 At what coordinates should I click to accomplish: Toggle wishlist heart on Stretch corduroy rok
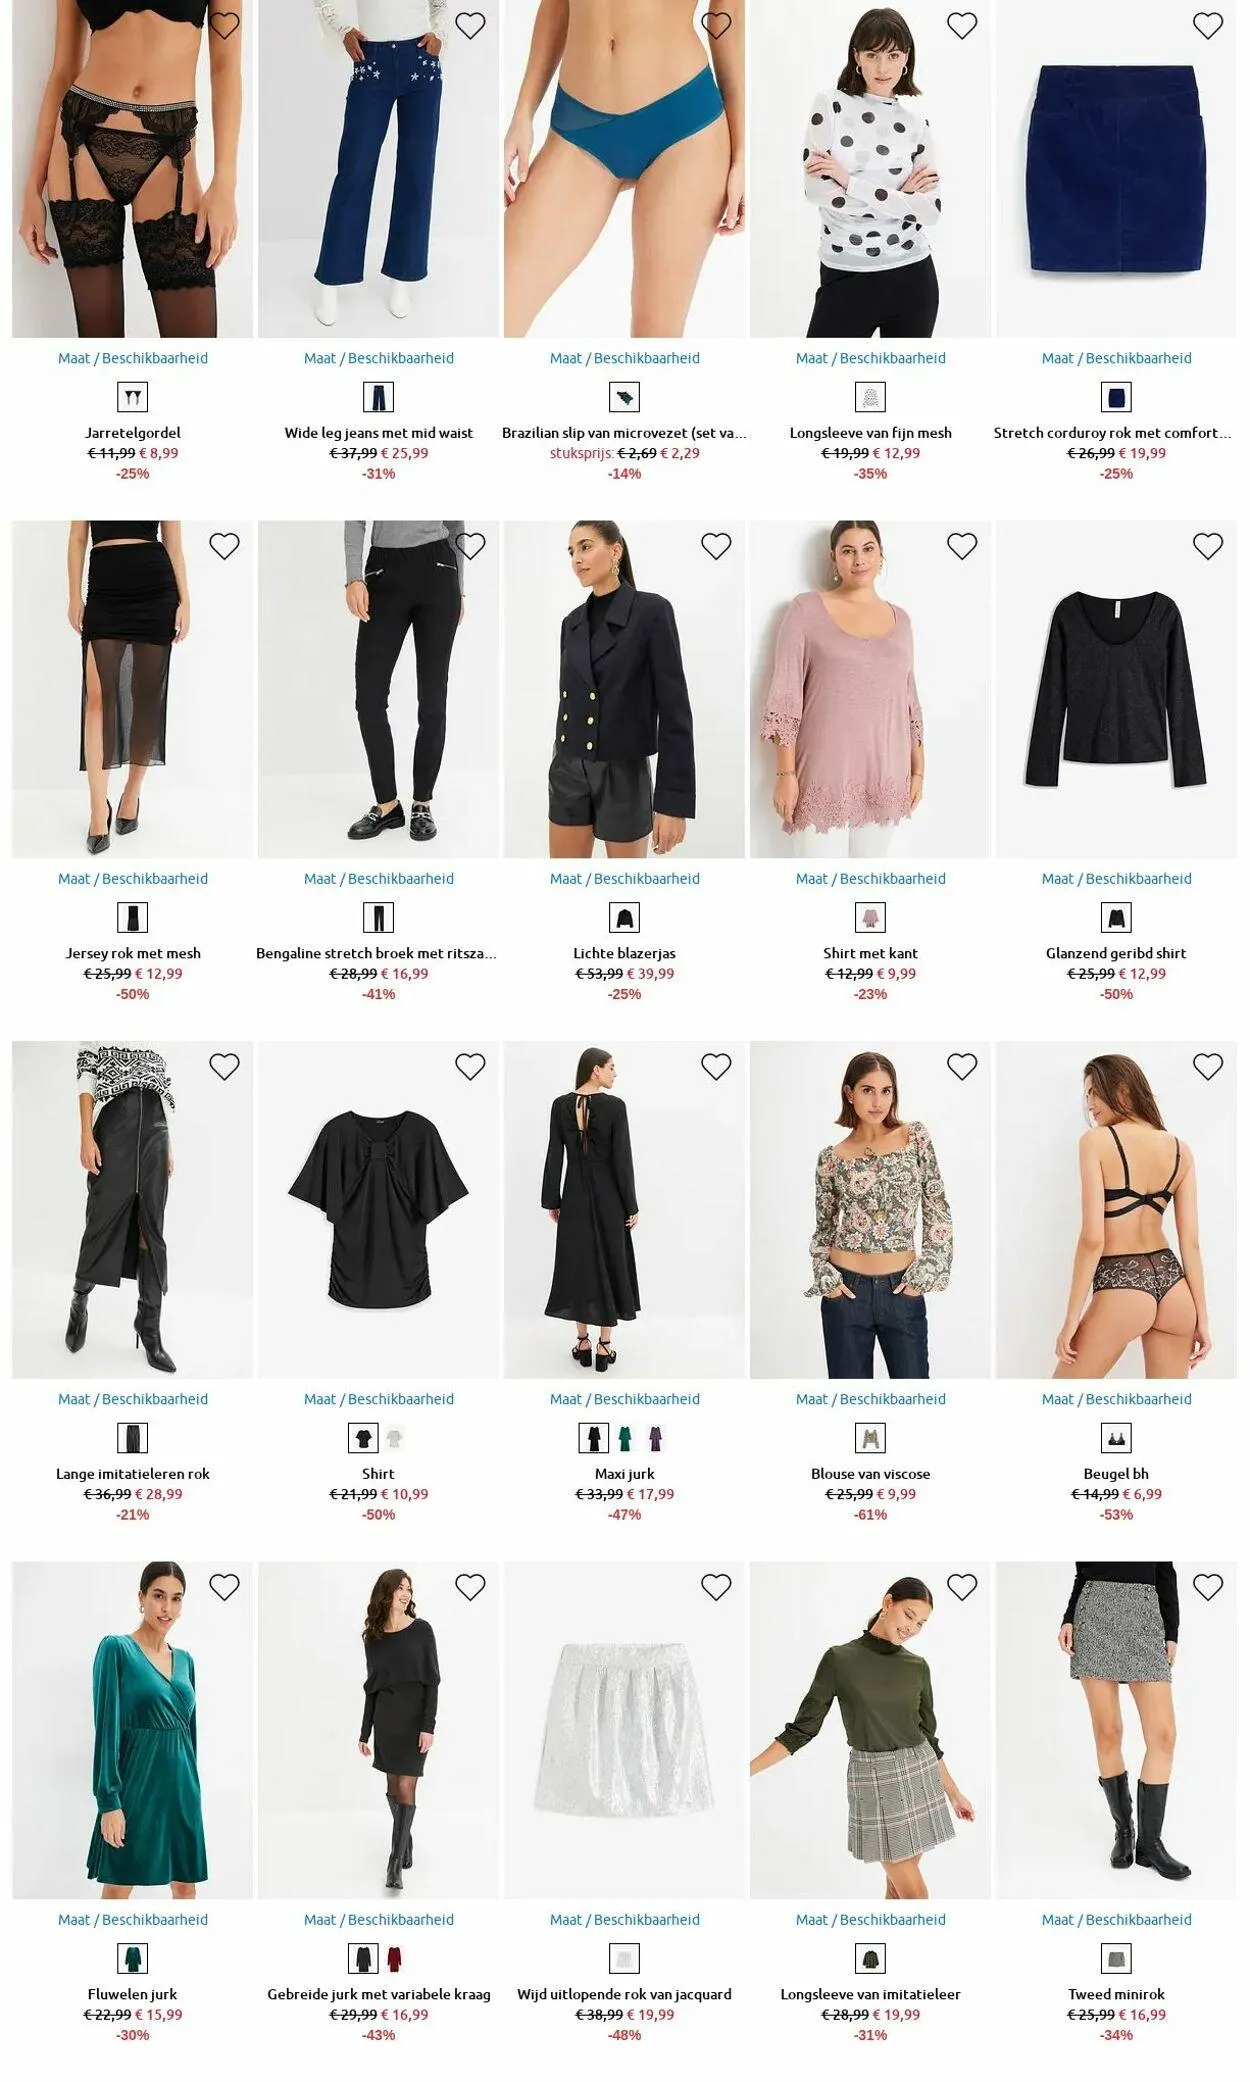coord(1208,26)
